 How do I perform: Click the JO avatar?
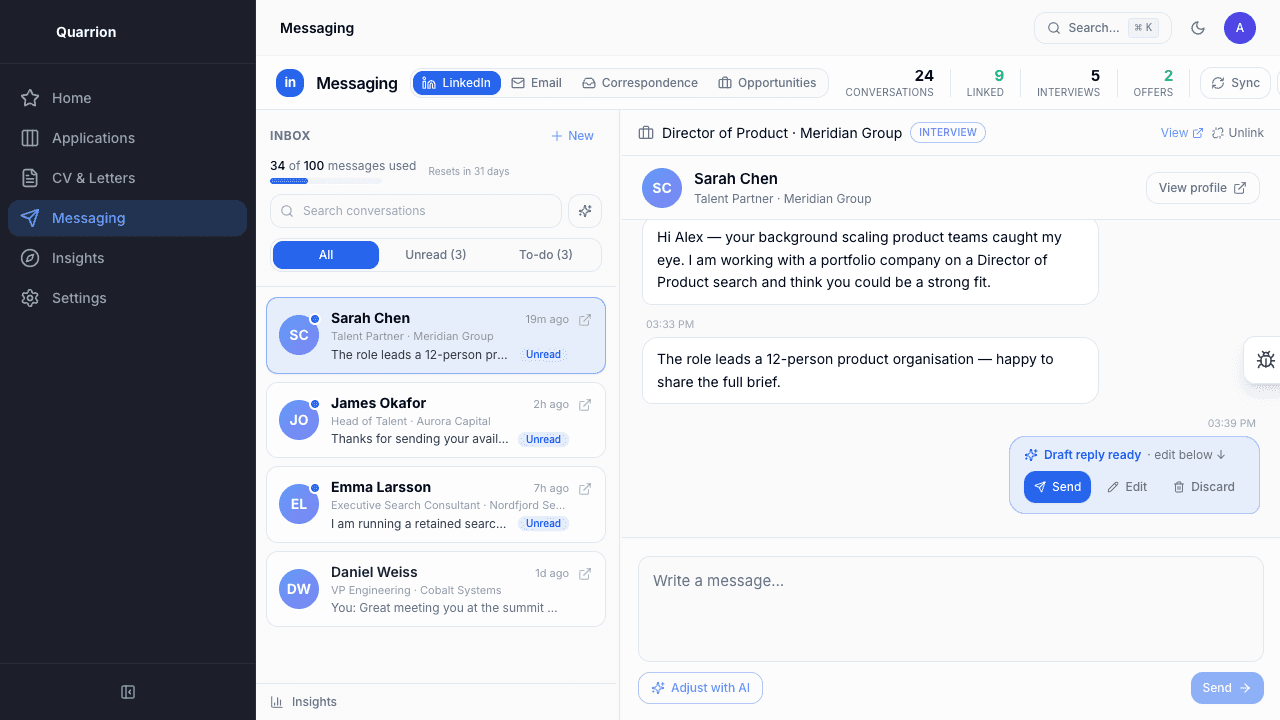click(299, 420)
